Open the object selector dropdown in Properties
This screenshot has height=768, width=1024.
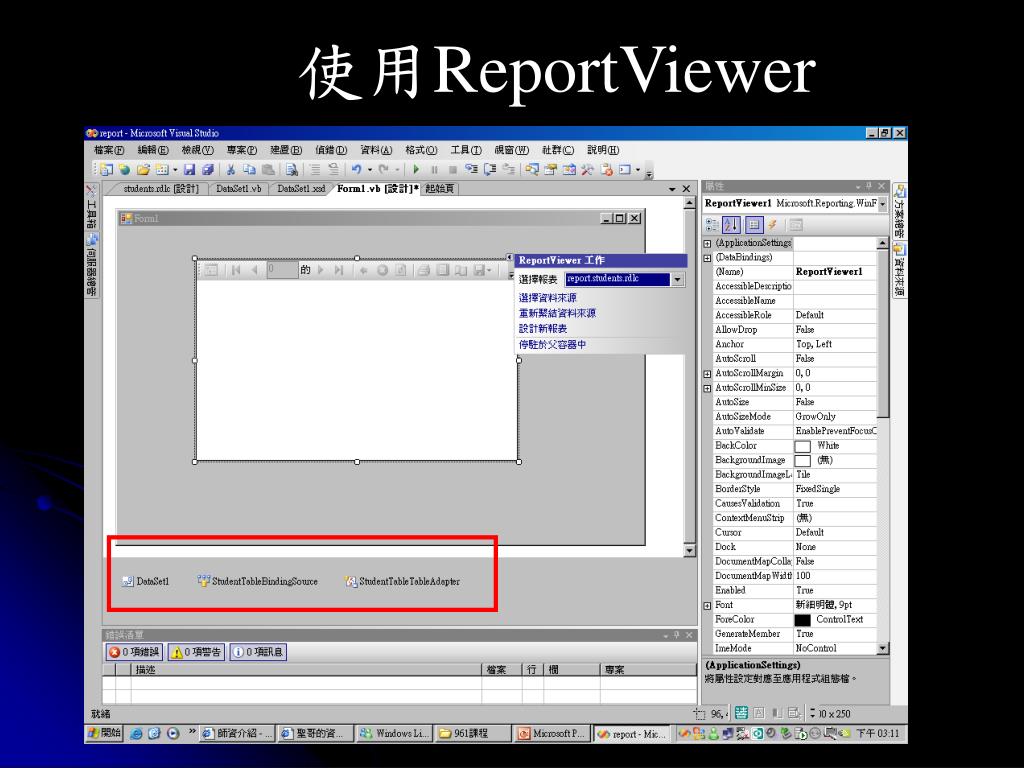point(883,204)
